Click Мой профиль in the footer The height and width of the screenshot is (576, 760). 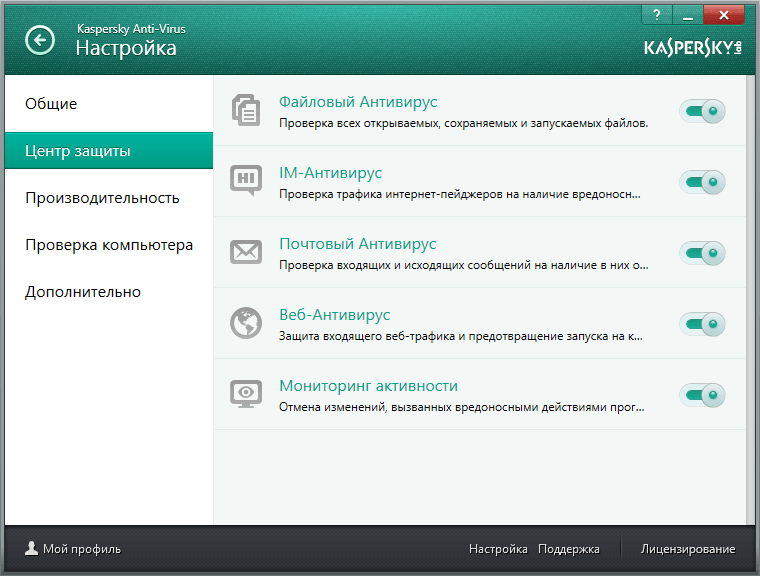[x=81, y=549]
